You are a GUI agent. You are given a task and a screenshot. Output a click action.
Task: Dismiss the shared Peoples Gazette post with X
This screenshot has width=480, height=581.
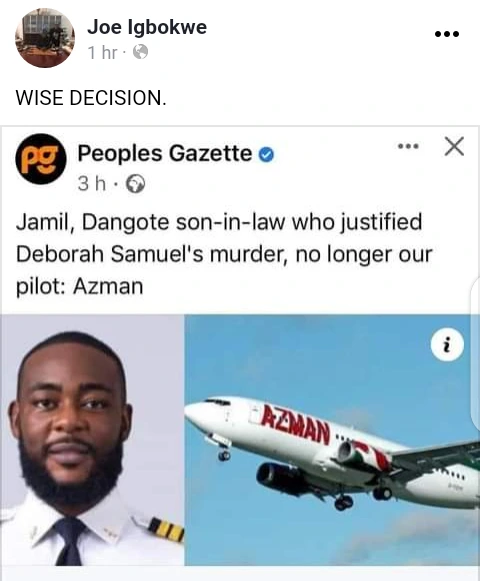454,146
